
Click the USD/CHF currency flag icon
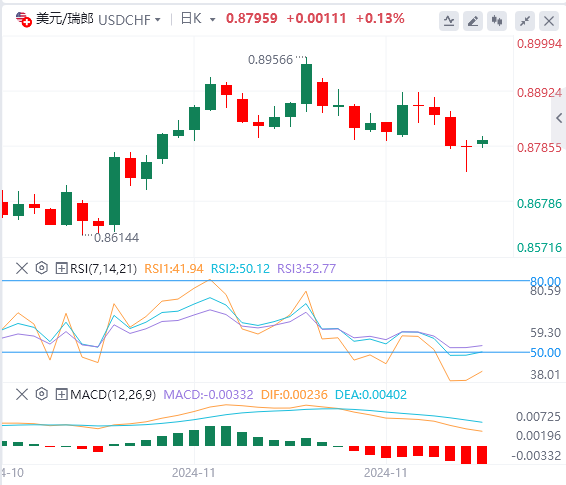click(x=23, y=19)
